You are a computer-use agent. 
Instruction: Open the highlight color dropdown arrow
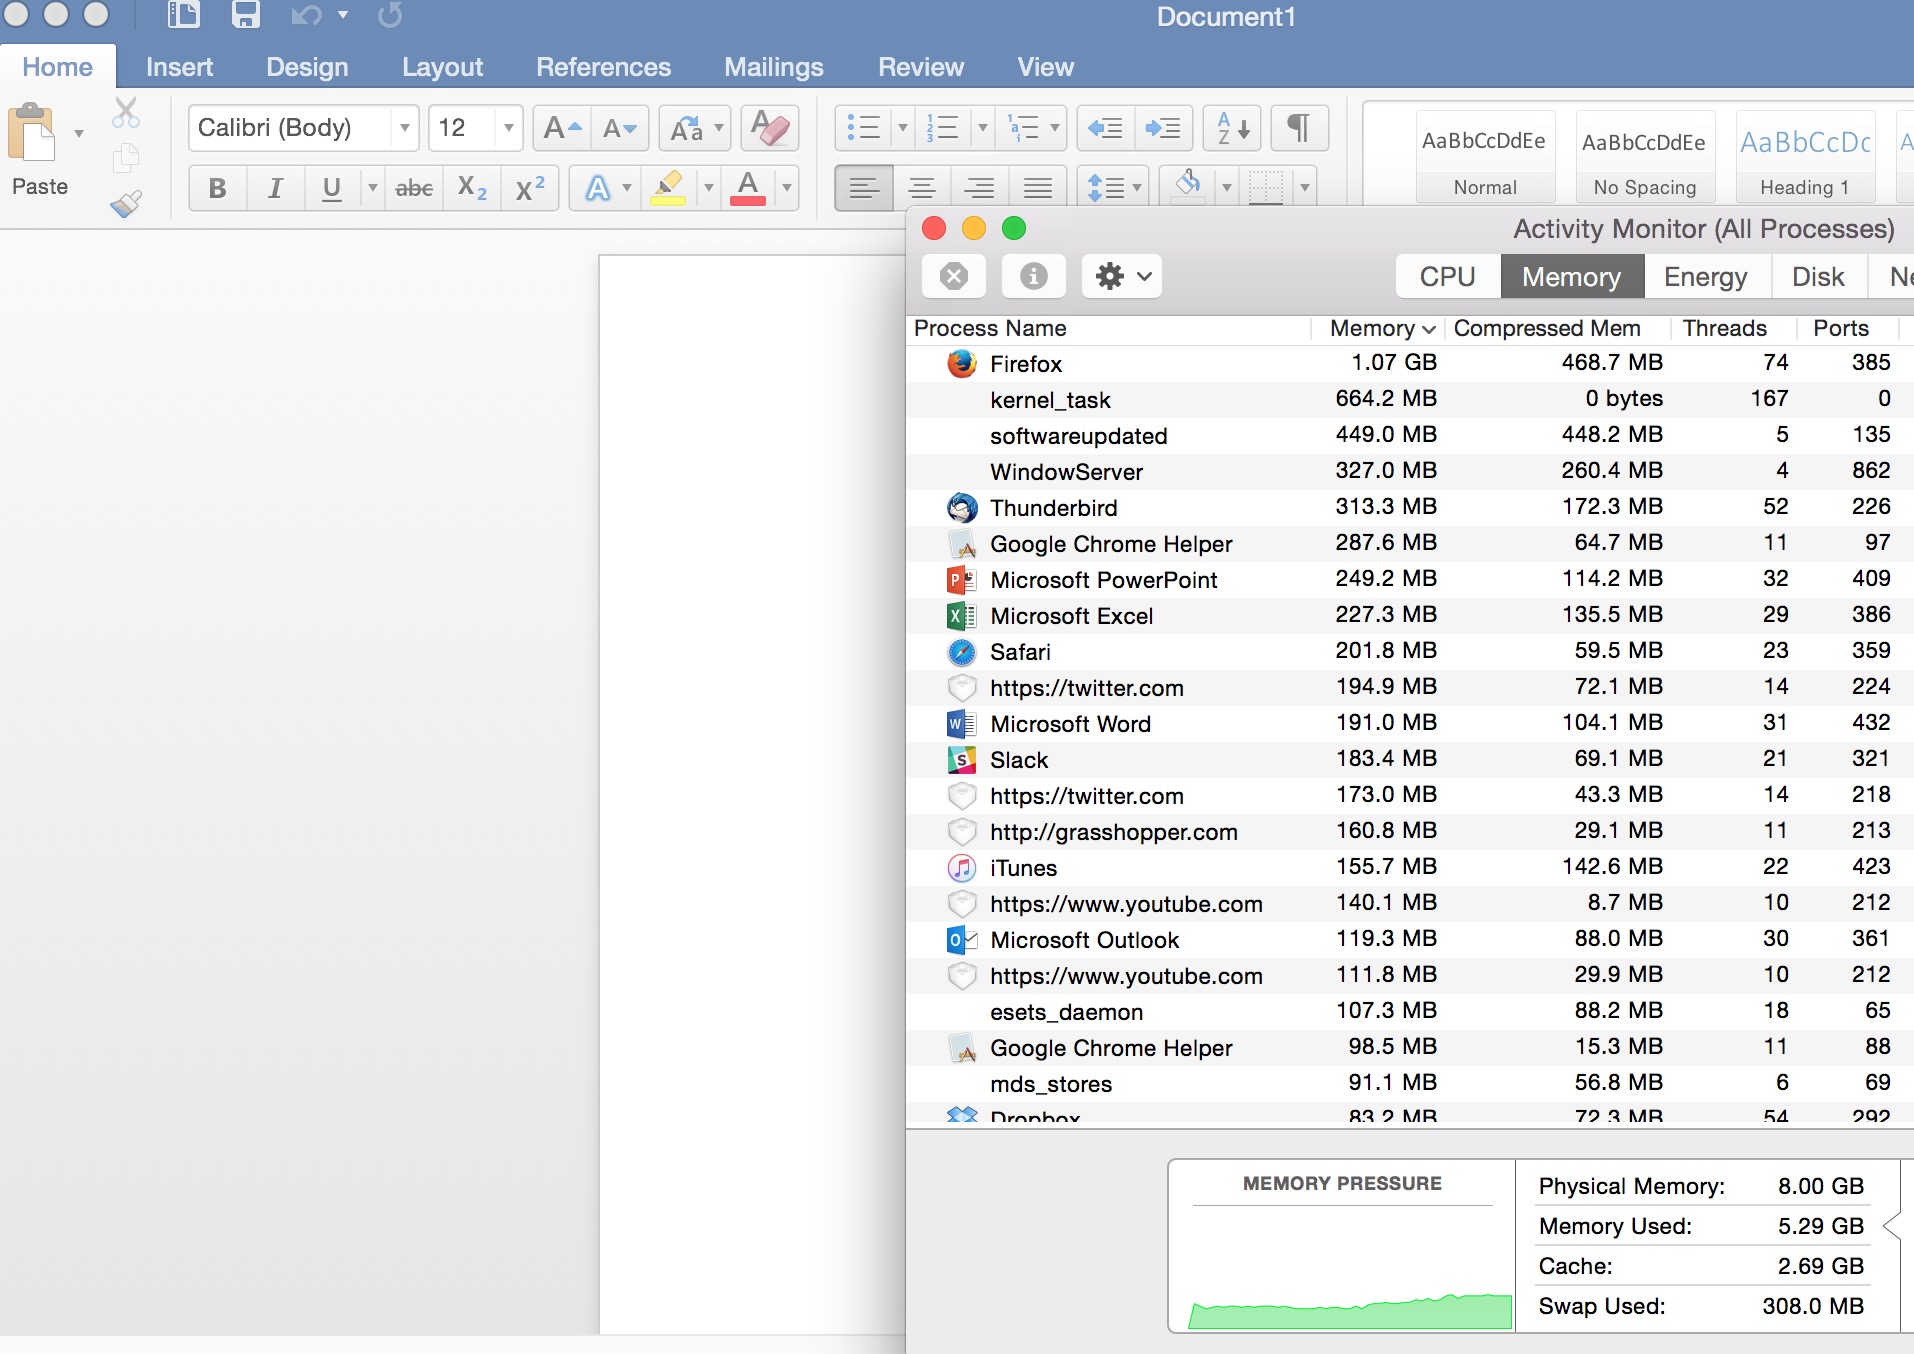(x=708, y=187)
